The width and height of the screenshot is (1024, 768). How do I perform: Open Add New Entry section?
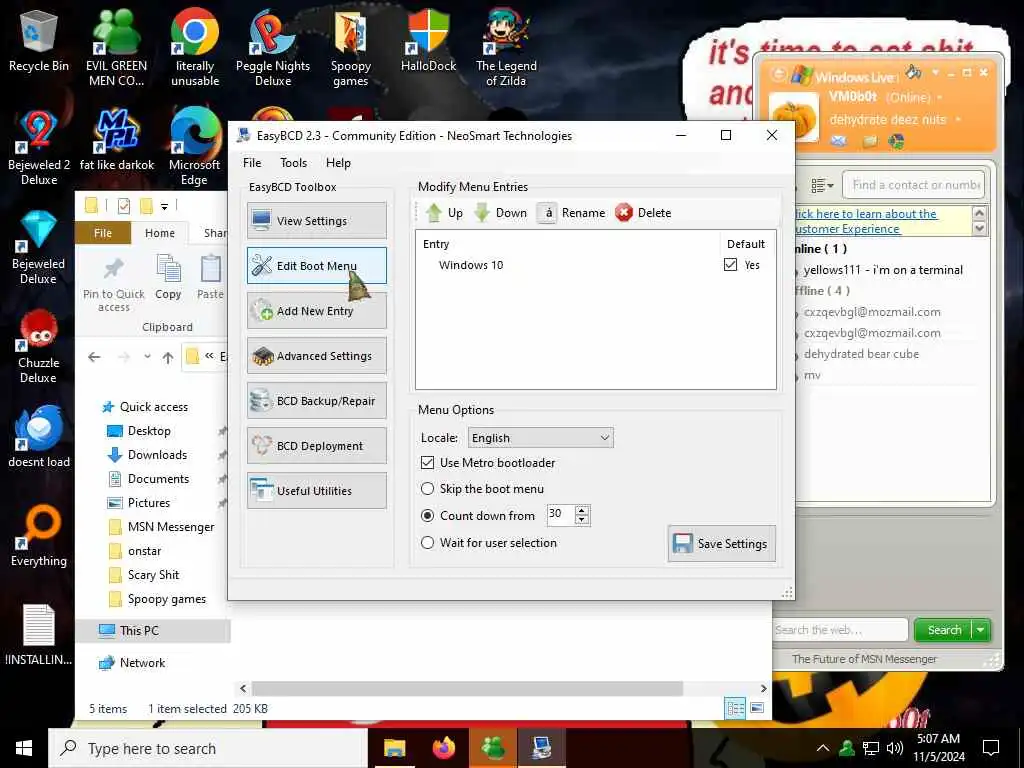[317, 311]
